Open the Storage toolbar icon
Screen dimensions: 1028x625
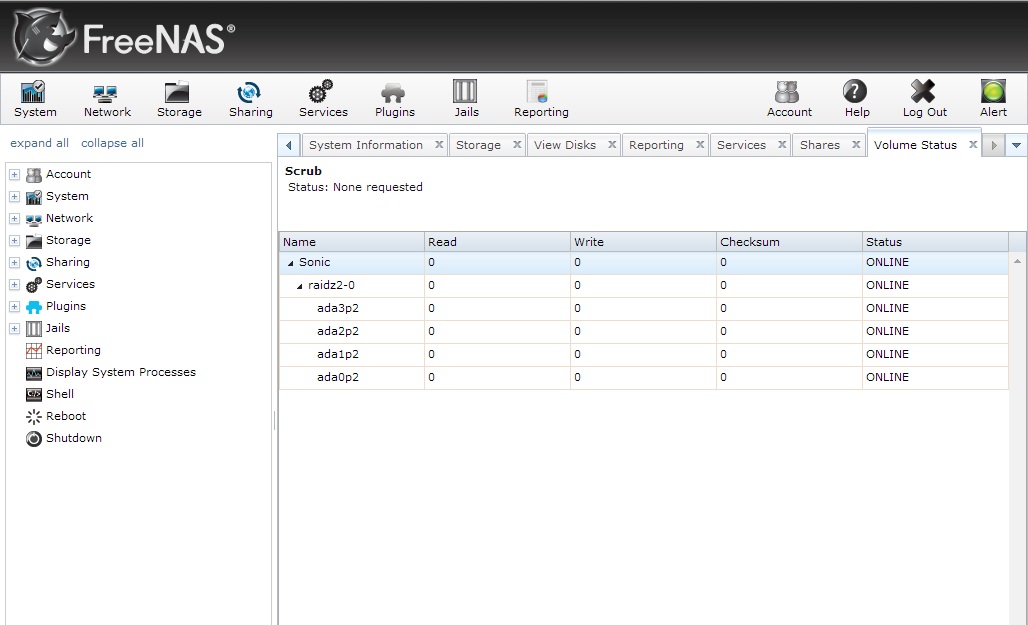(179, 99)
